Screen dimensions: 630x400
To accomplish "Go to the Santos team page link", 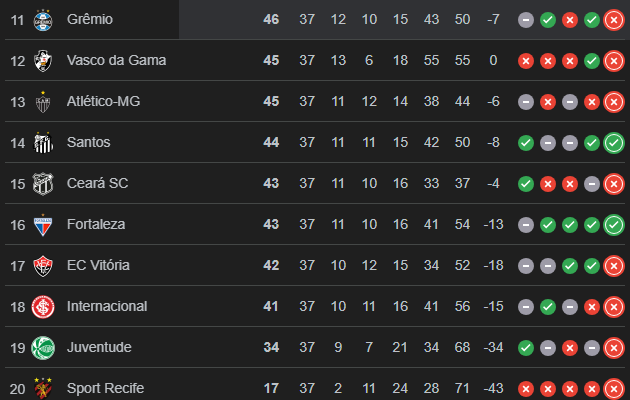I will click(88, 142).
